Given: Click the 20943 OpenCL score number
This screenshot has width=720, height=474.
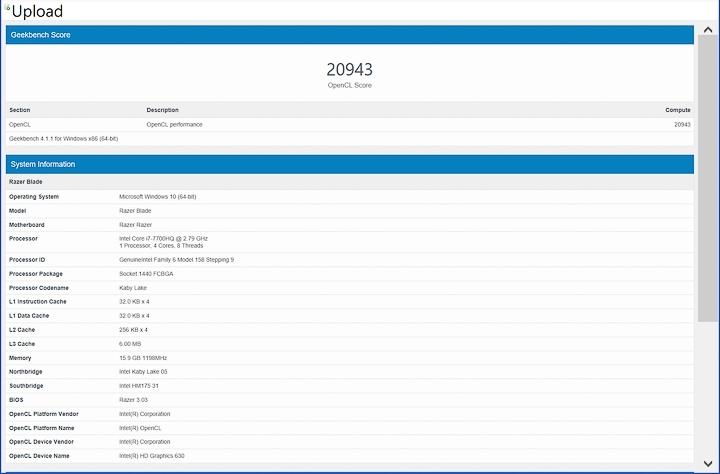Looking at the screenshot, I should coord(349,69).
